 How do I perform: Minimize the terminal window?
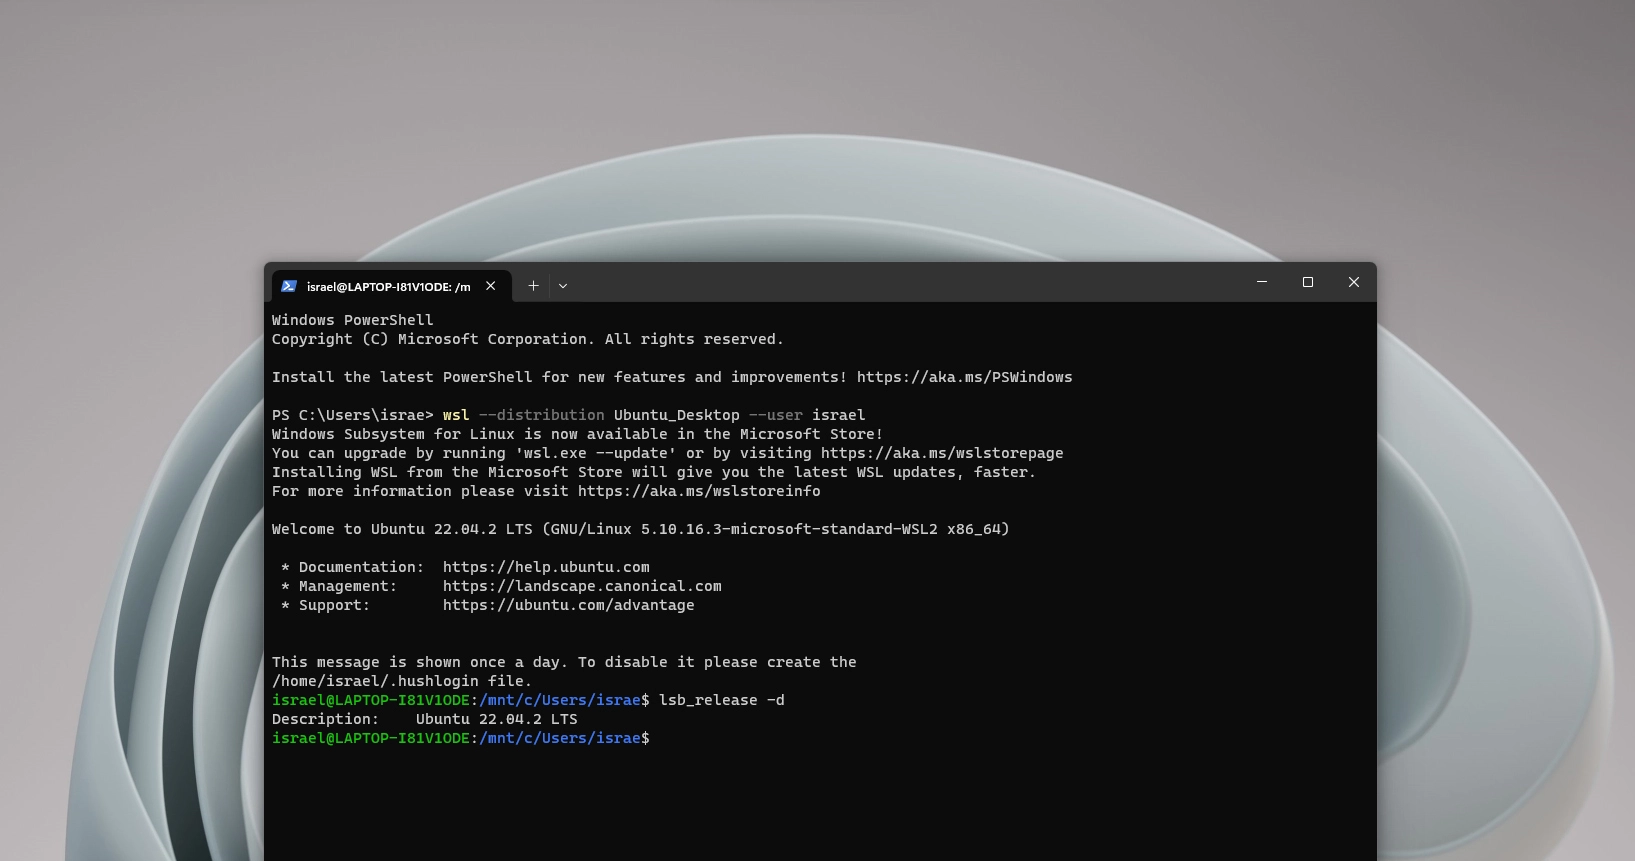pos(1262,282)
